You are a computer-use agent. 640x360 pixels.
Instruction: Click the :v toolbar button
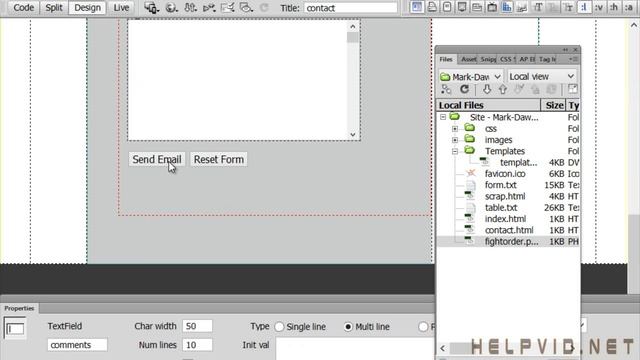point(599,7)
